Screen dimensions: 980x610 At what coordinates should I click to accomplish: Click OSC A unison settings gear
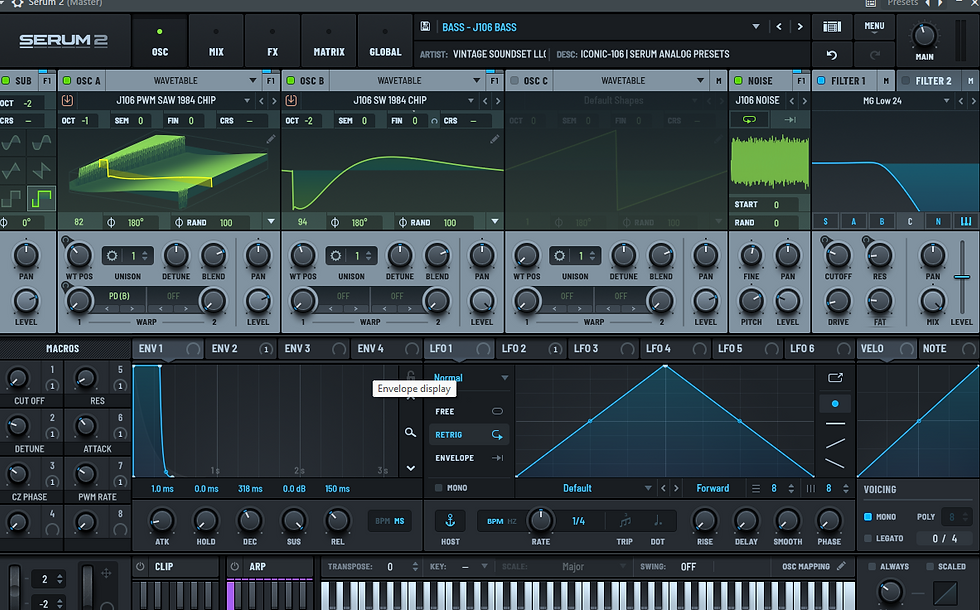[112, 256]
